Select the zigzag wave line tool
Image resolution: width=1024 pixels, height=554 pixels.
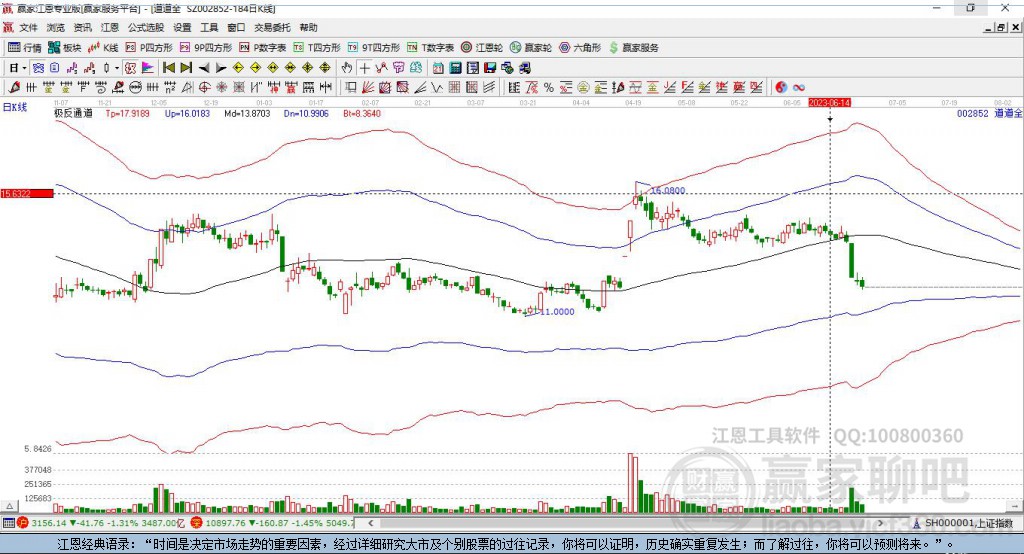[437, 87]
